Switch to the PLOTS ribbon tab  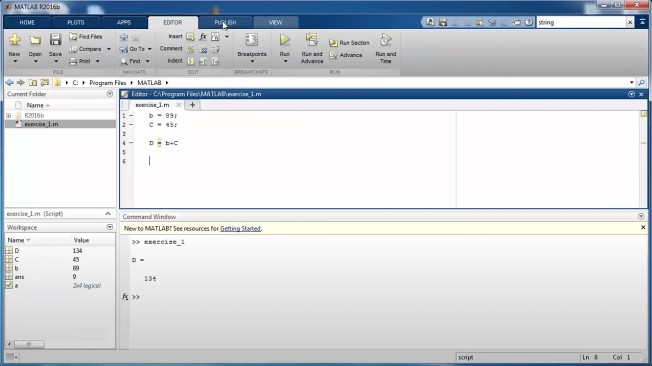coord(76,22)
